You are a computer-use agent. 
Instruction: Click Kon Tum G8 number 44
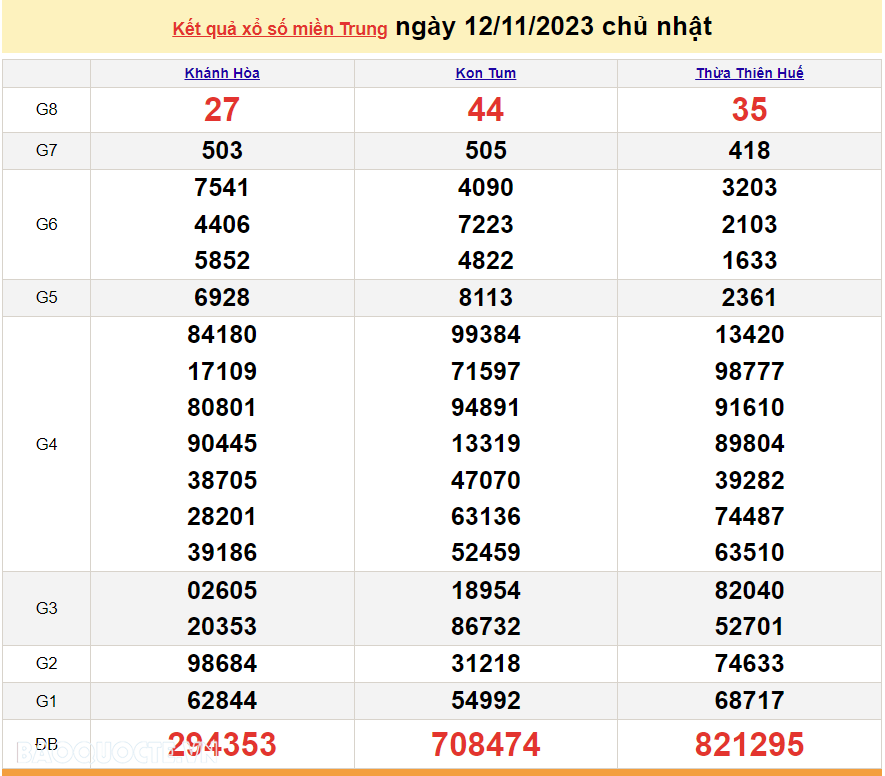[486, 110]
